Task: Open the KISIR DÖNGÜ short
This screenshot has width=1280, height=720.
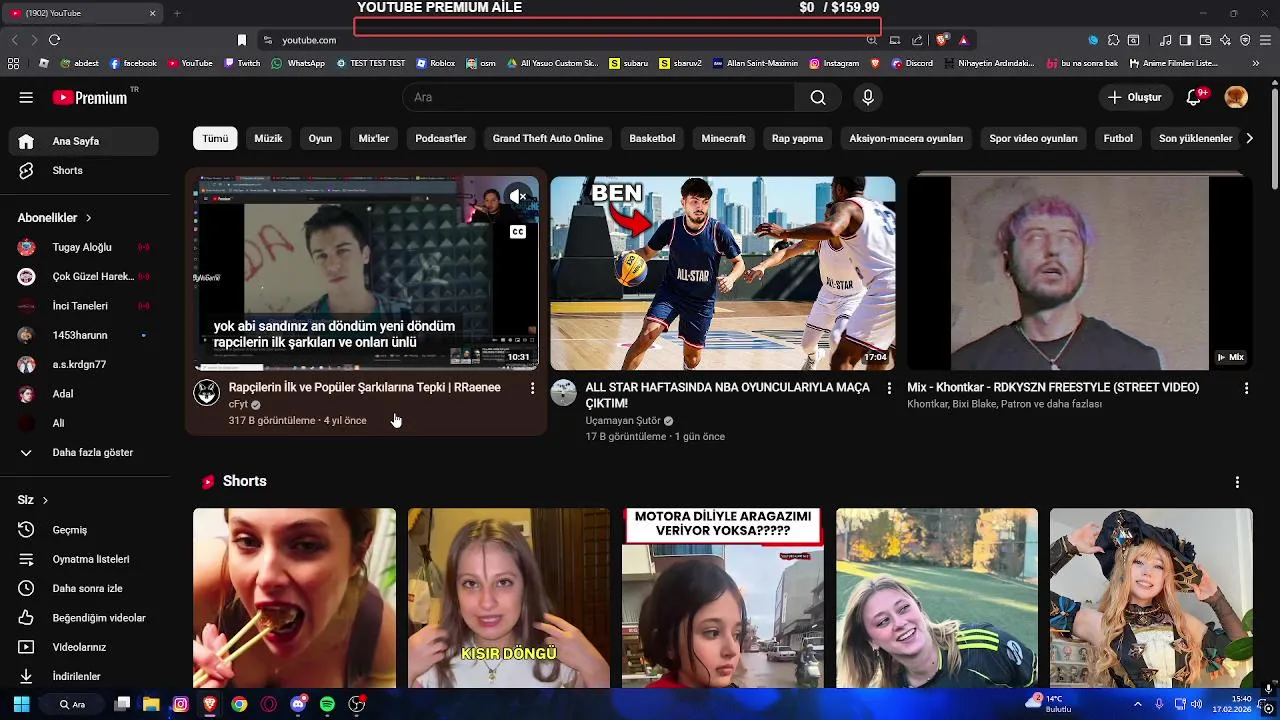Action: click(x=509, y=598)
